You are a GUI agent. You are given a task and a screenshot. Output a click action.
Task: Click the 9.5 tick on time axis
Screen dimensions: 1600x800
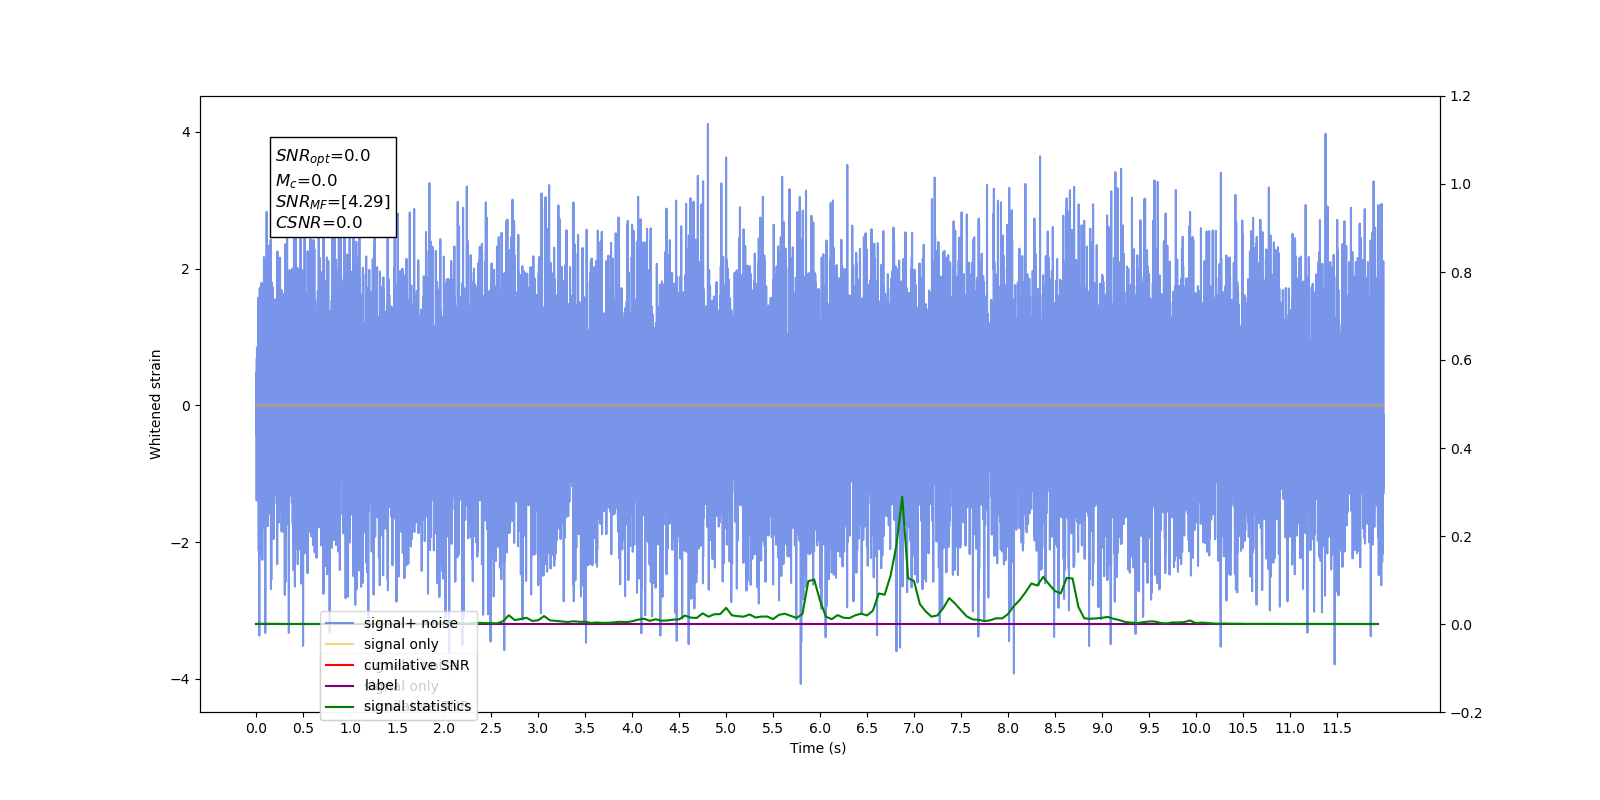(1149, 728)
